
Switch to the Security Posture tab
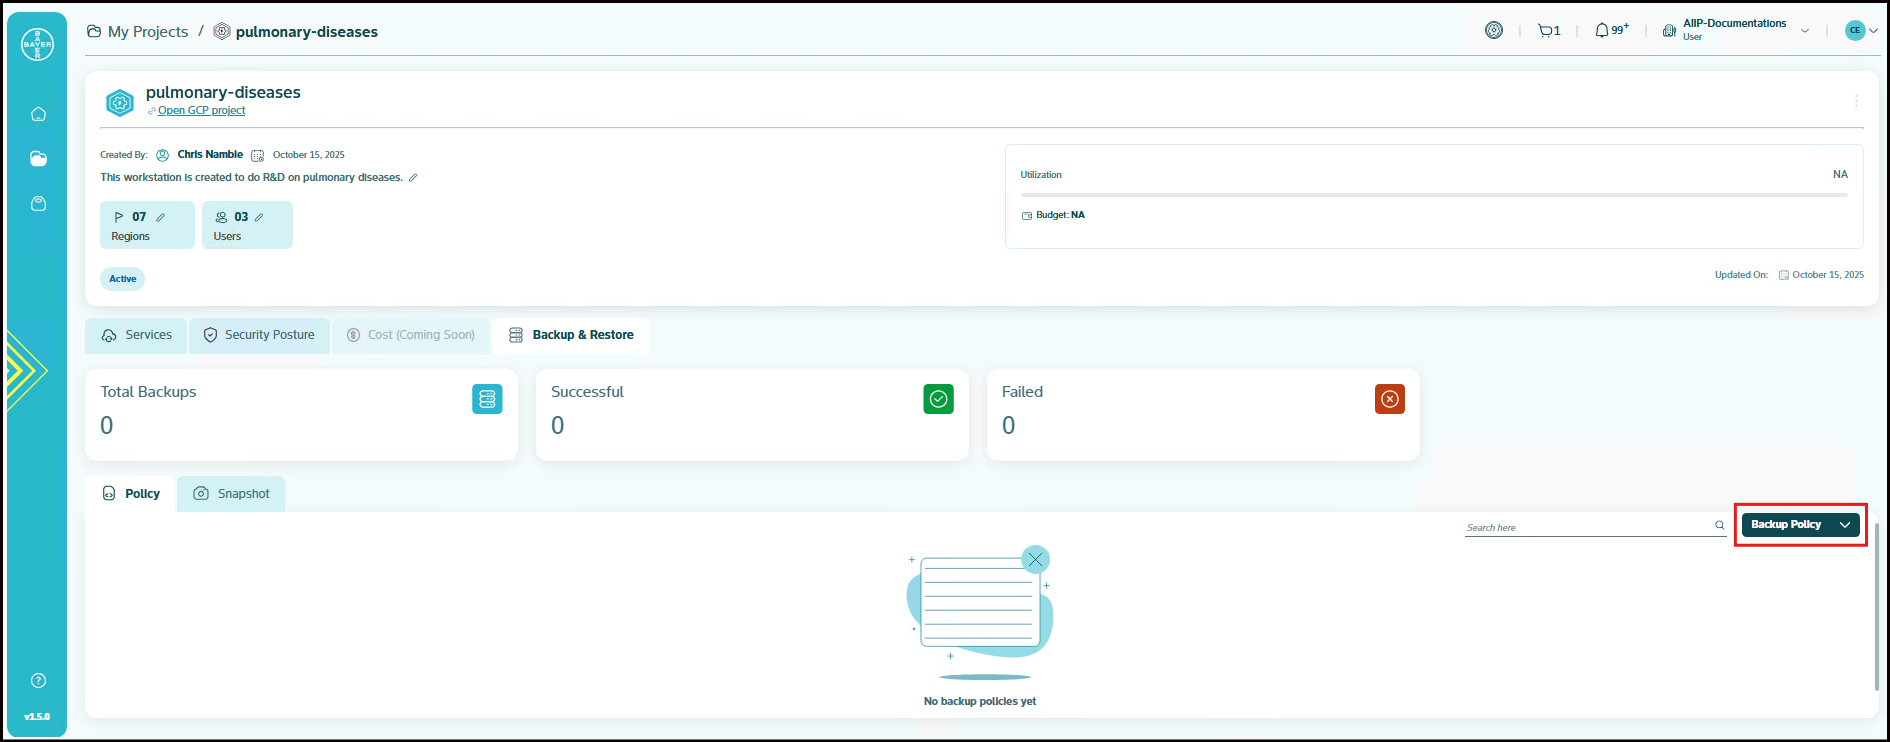pos(259,336)
